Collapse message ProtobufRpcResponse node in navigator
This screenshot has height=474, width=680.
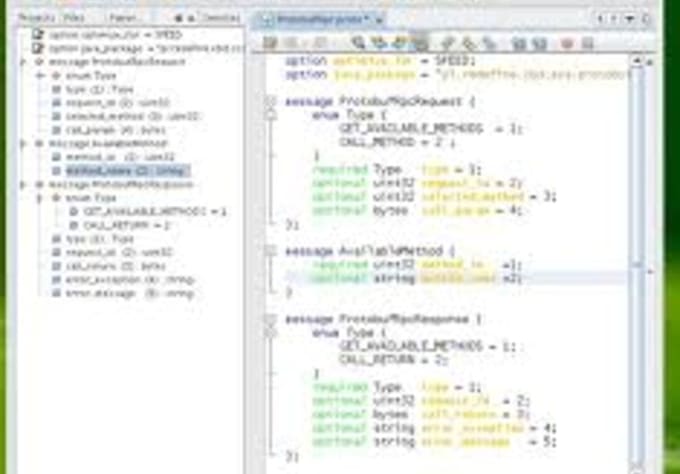[23, 185]
